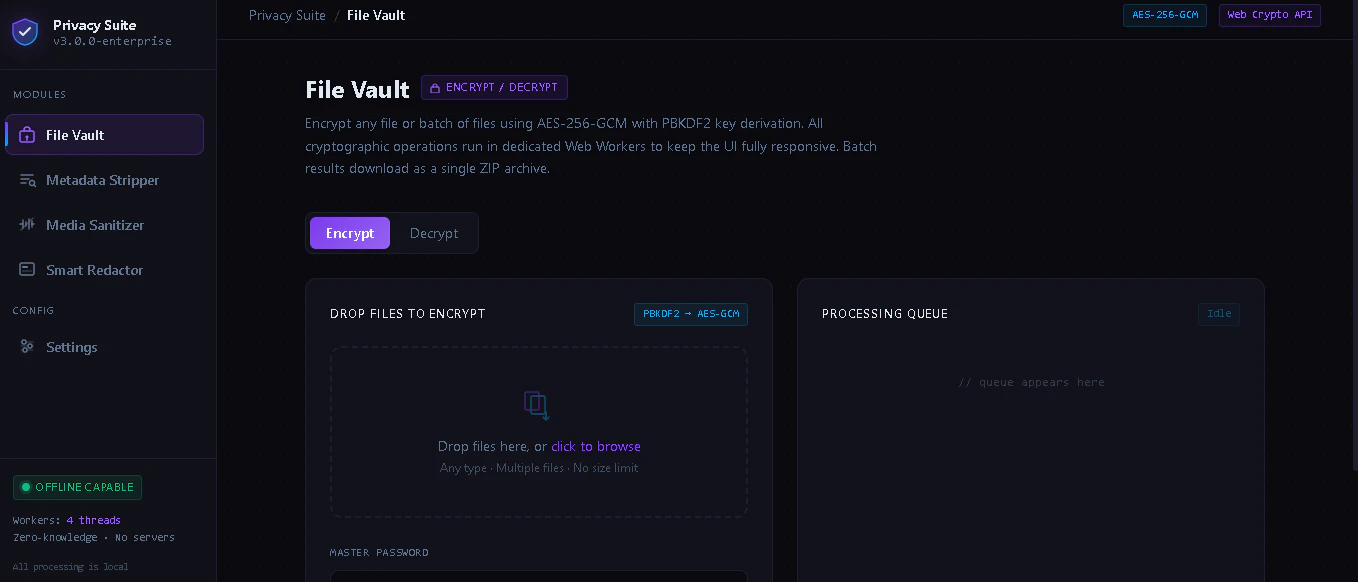Click the Smart Redactor sidebar icon
1358x582 pixels.
tap(27, 270)
